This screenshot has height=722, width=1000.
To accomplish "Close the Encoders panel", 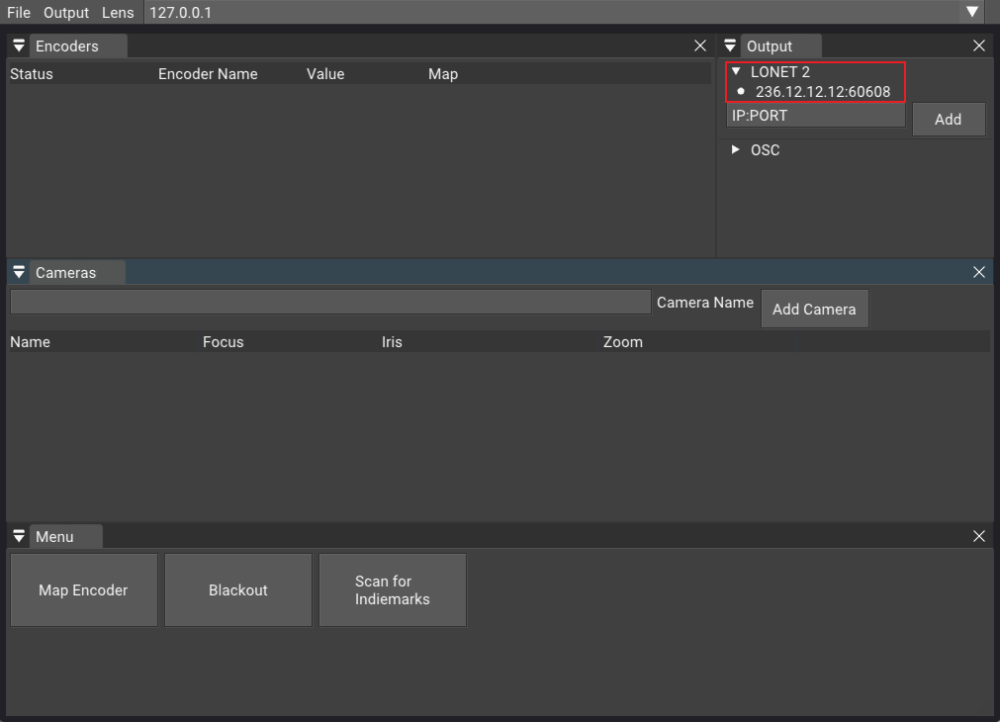I will point(700,46).
